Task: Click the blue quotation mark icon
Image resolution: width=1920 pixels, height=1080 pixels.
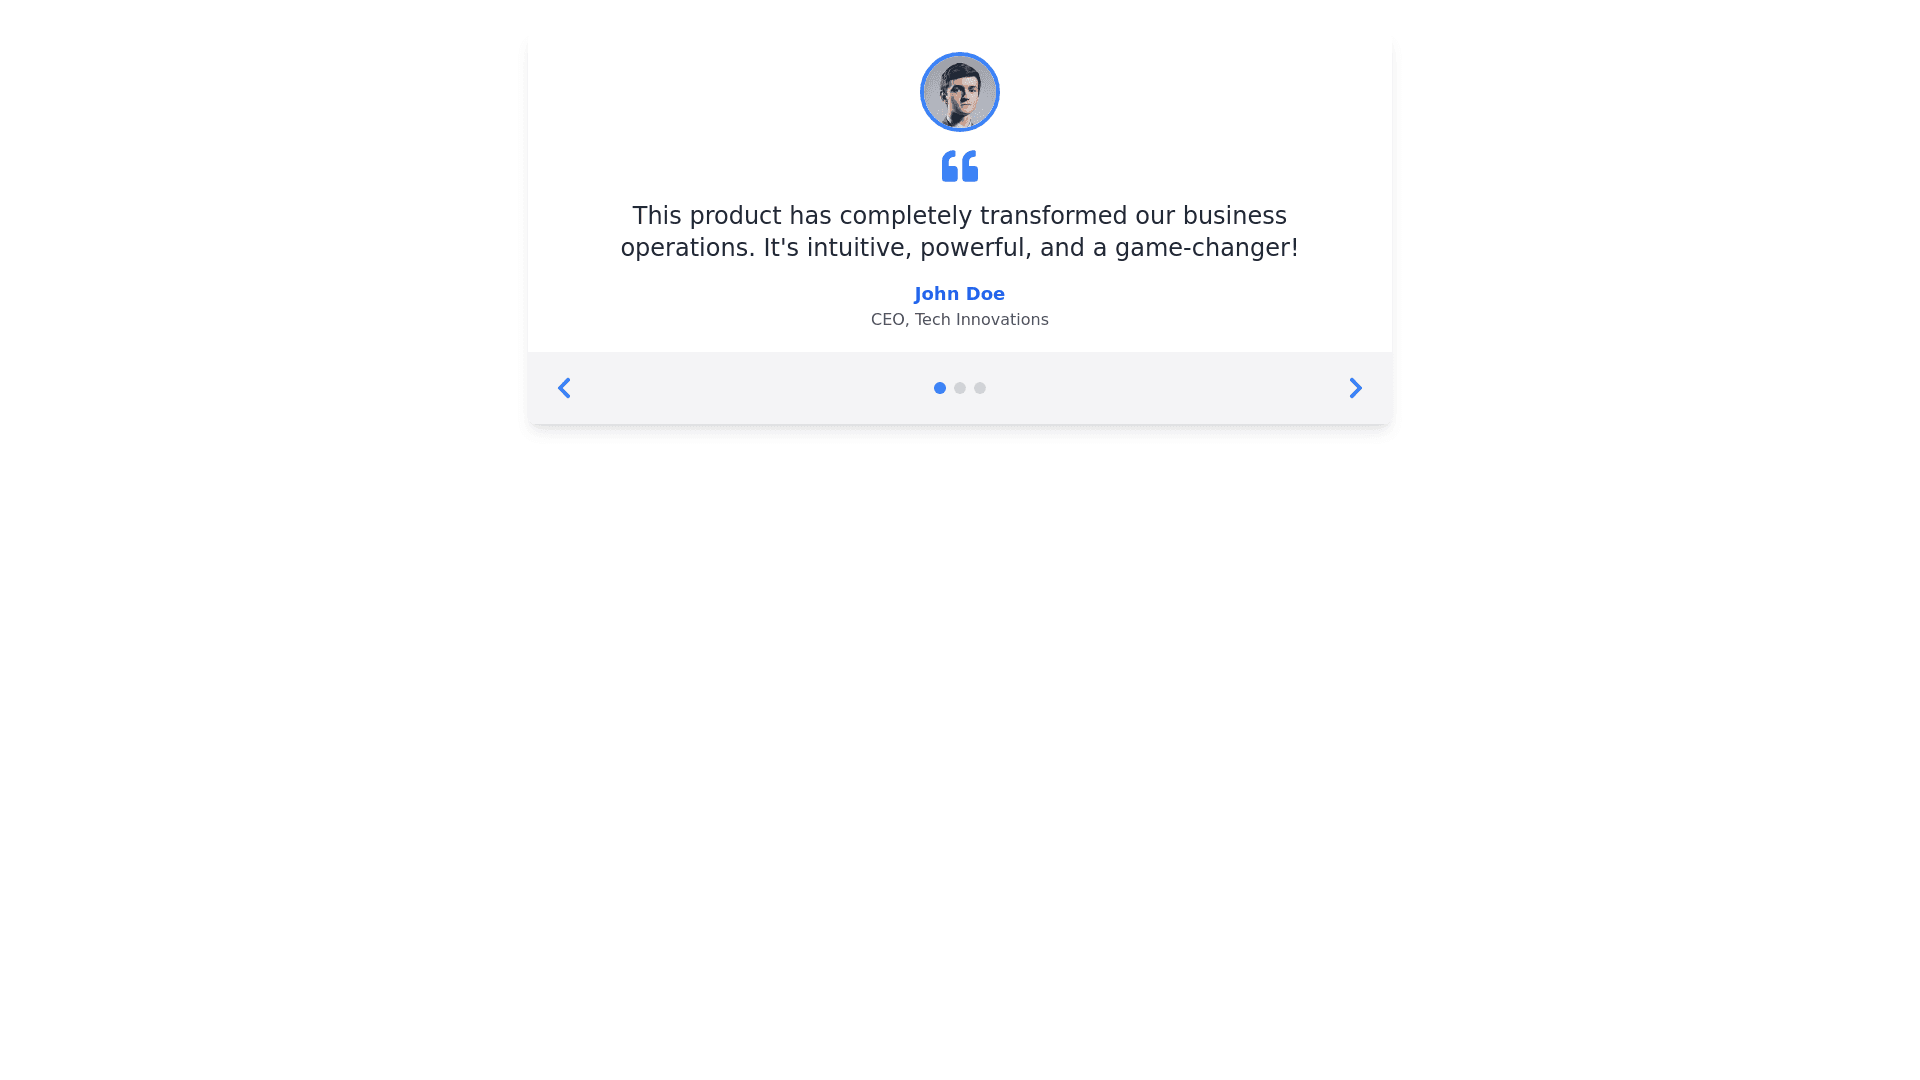Action: coord(959,166)
